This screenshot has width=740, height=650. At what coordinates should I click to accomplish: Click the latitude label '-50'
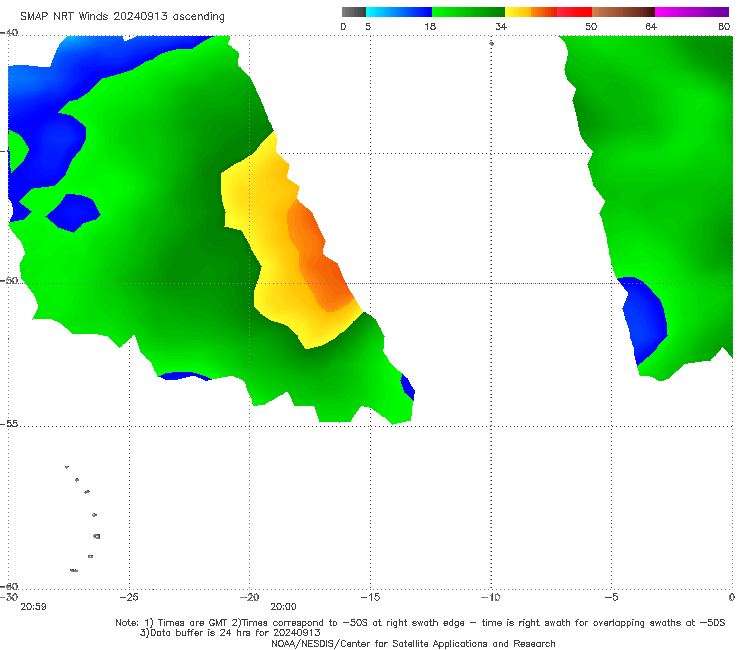pos(9,280)
